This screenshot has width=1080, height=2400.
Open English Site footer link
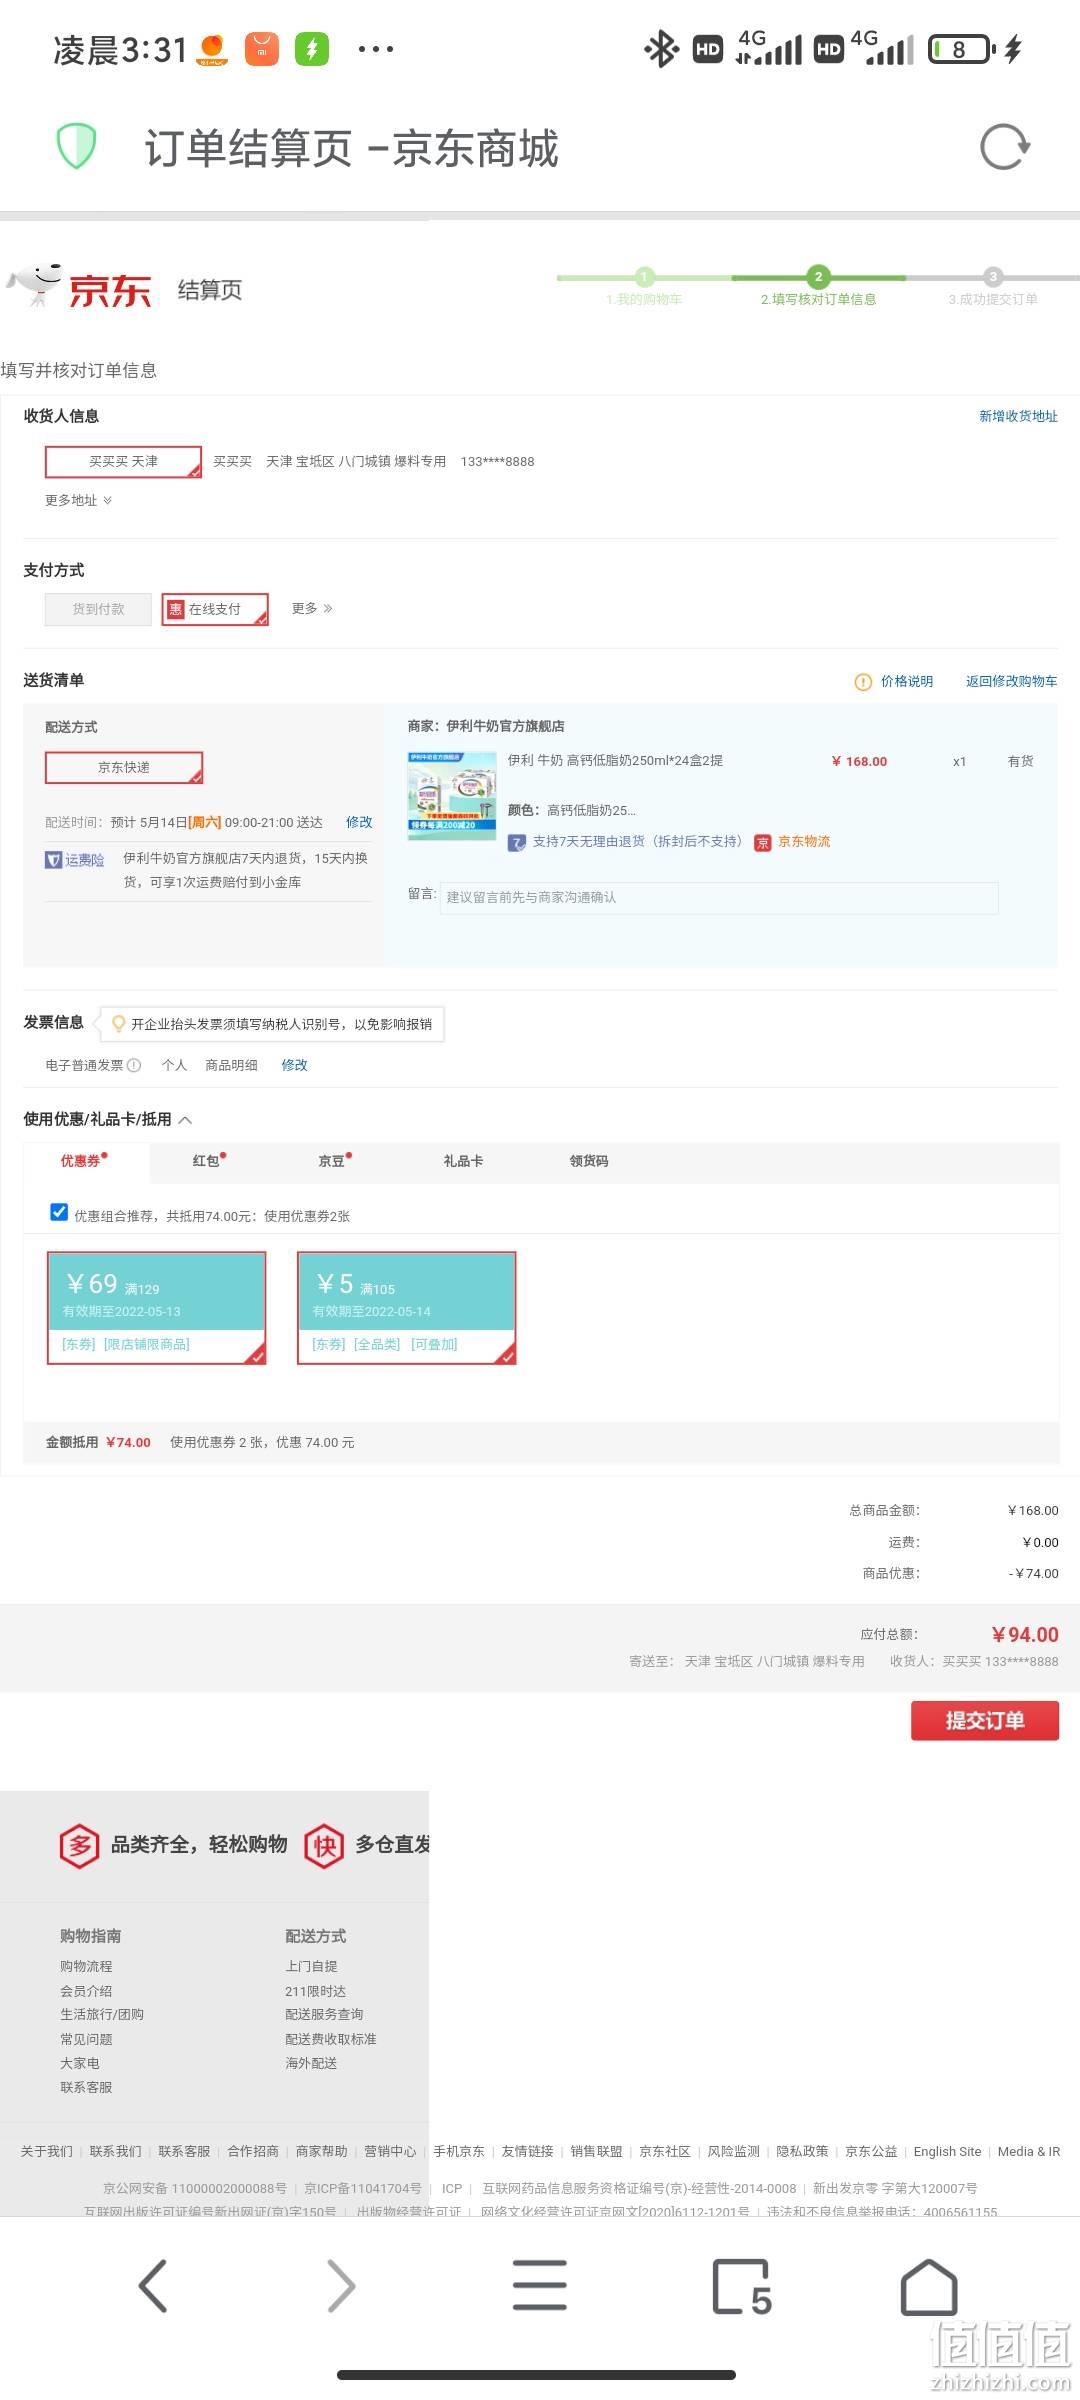[947, 2151]
